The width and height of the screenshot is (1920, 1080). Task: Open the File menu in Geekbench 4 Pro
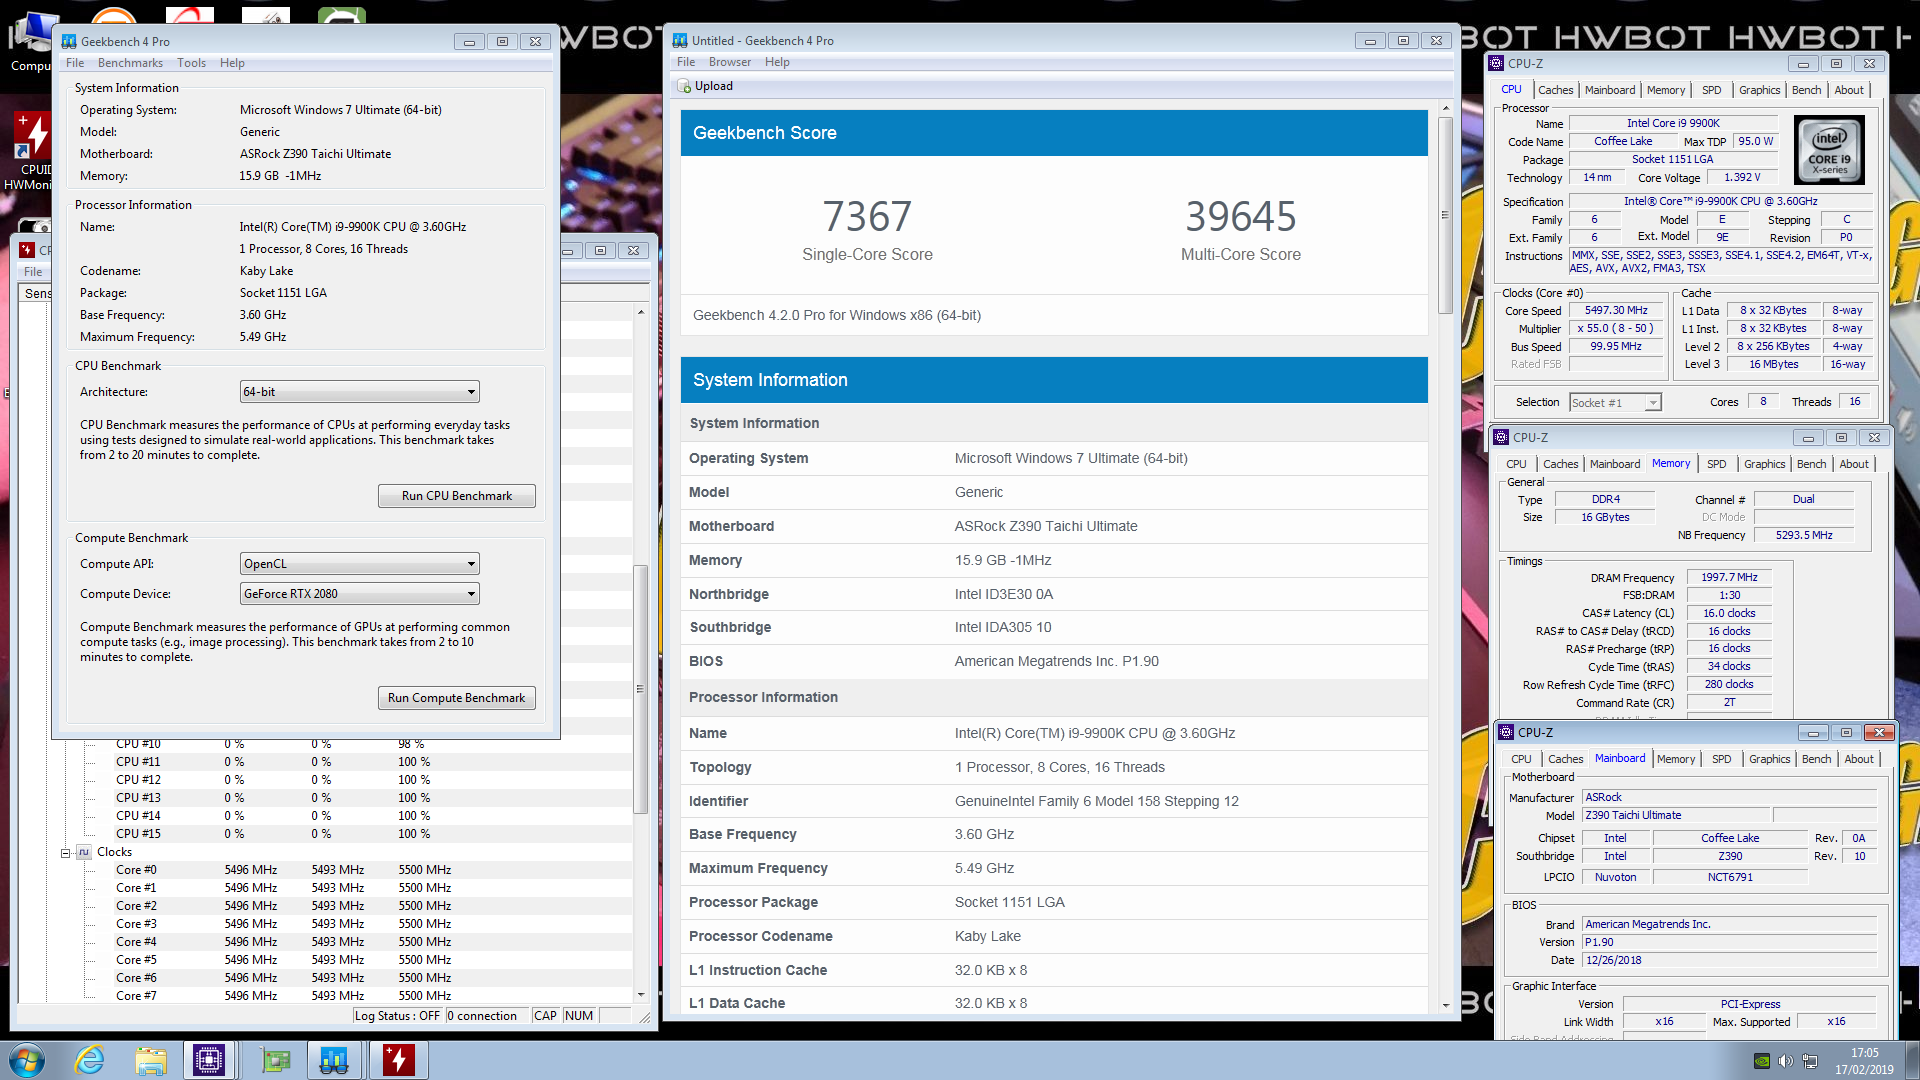point(75,63)
